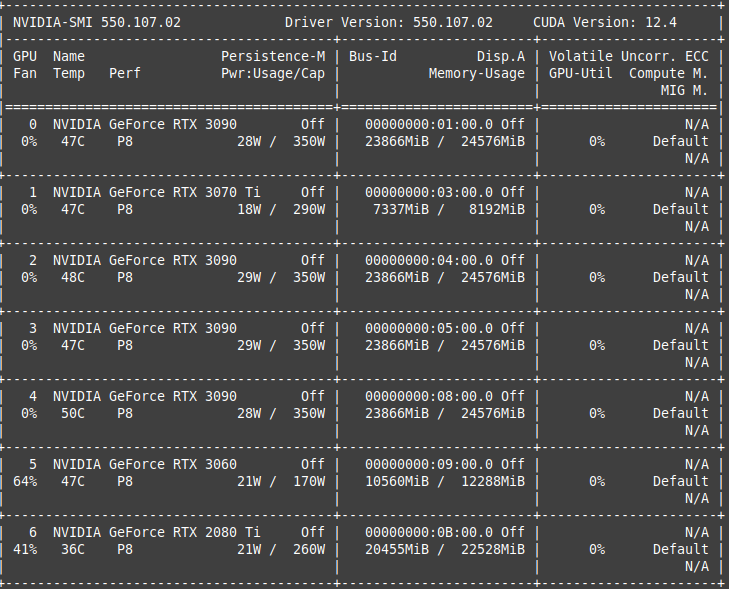Select the 'Persistence-M' column header
The width and height of the screenshot is (729, 589).
click(273, 56)
